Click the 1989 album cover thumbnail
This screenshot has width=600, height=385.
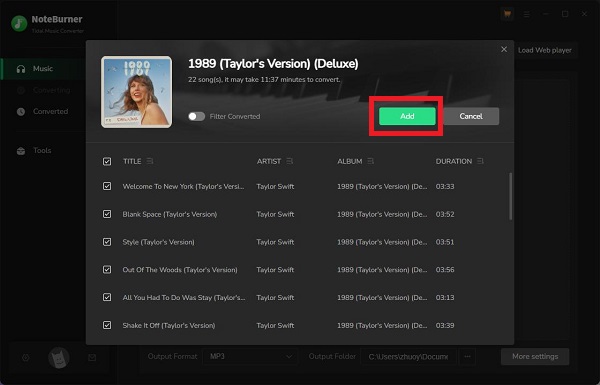(136, 92)
